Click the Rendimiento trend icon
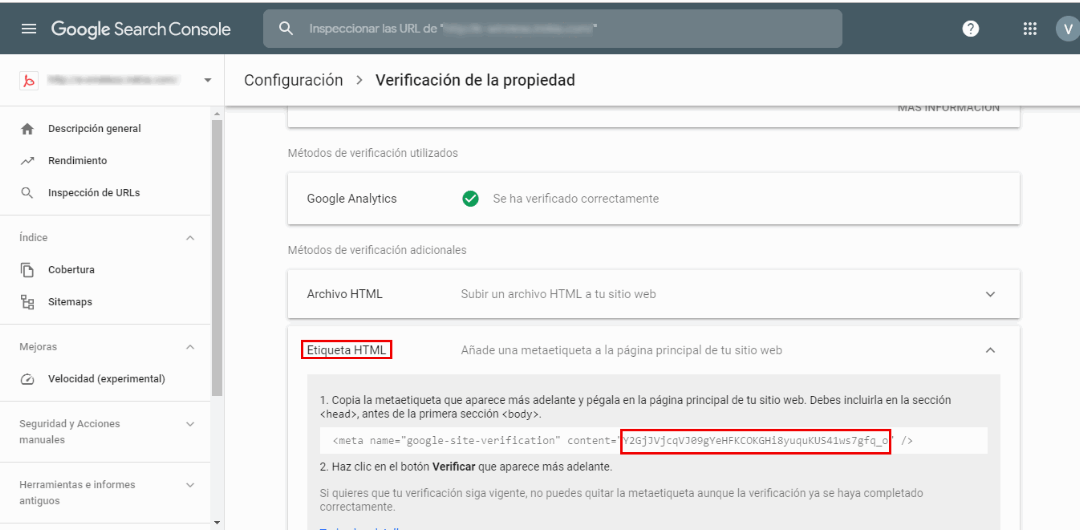1080x530 pixels. tap(28, 161)
